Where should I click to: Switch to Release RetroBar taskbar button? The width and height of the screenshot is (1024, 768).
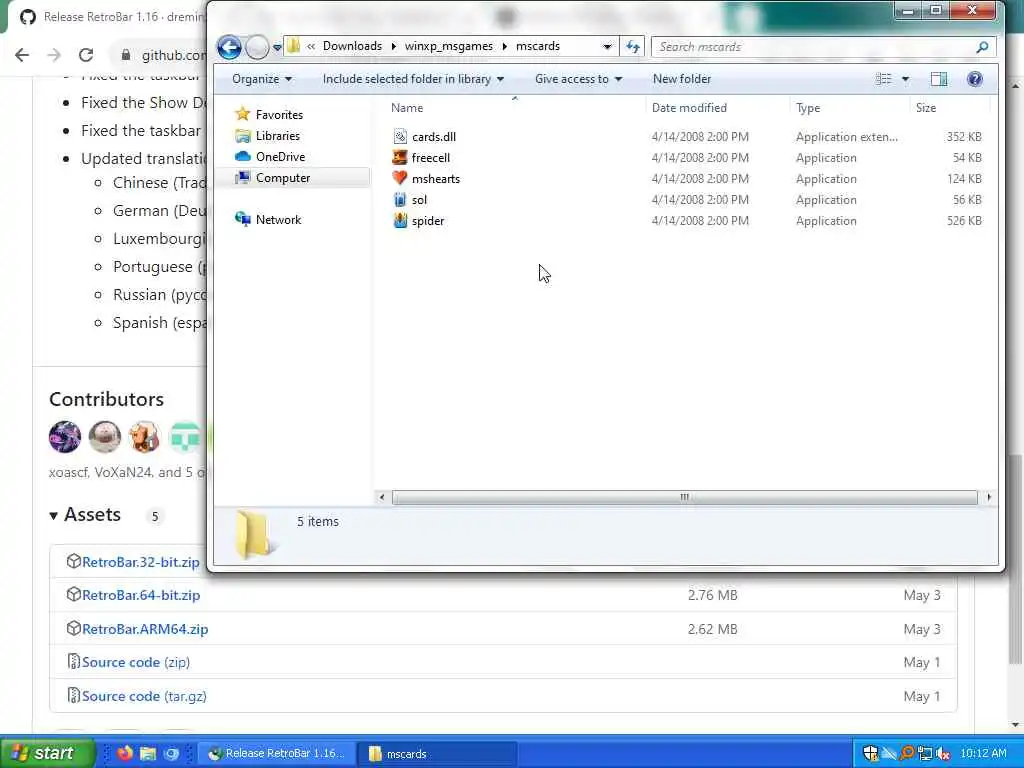click(278, 754)
